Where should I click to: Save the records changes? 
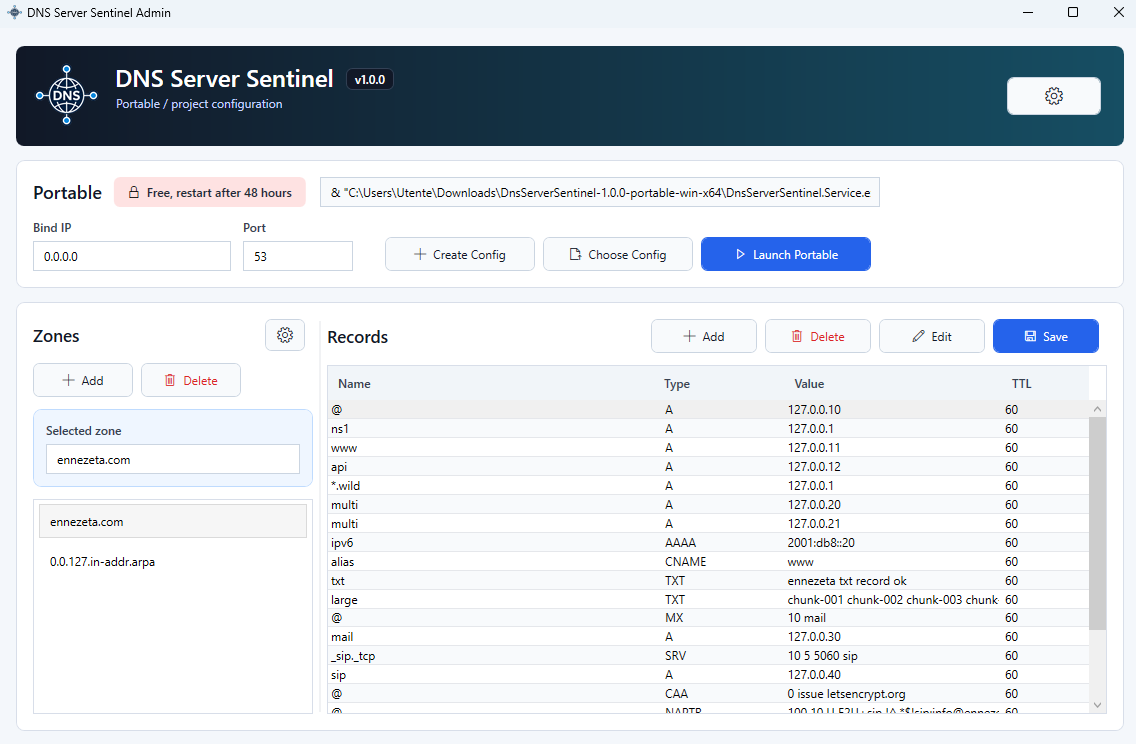pos(1045,336)
